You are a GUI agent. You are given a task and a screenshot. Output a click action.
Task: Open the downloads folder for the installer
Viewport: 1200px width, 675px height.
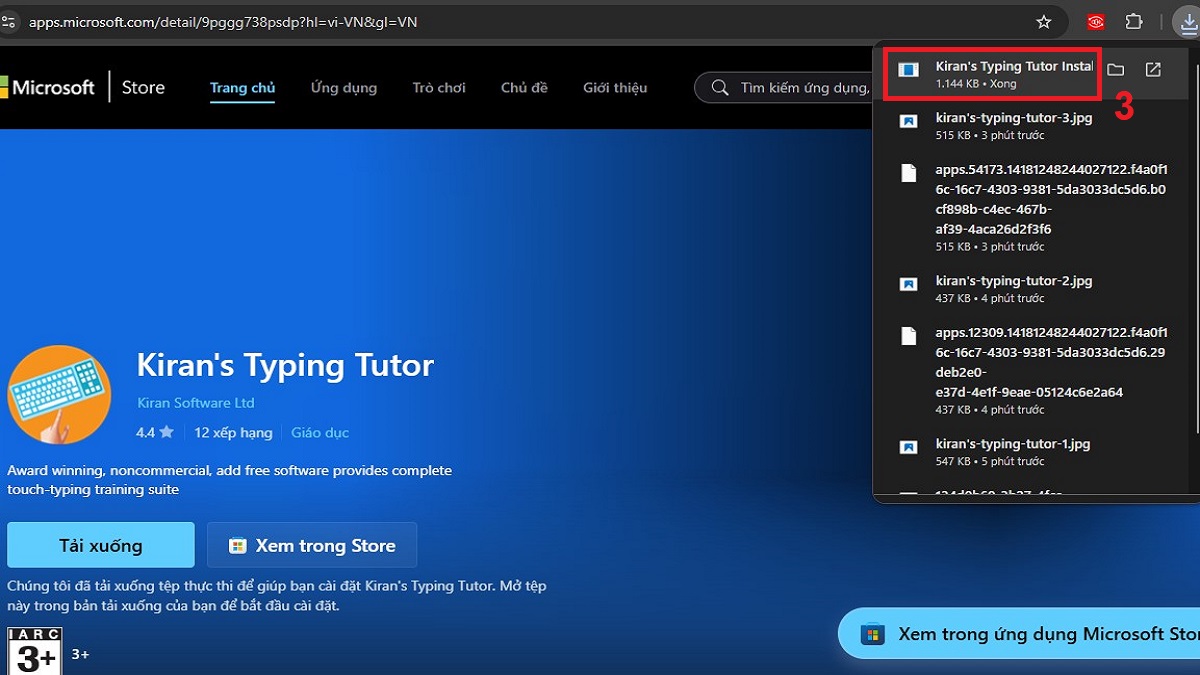1117,69
